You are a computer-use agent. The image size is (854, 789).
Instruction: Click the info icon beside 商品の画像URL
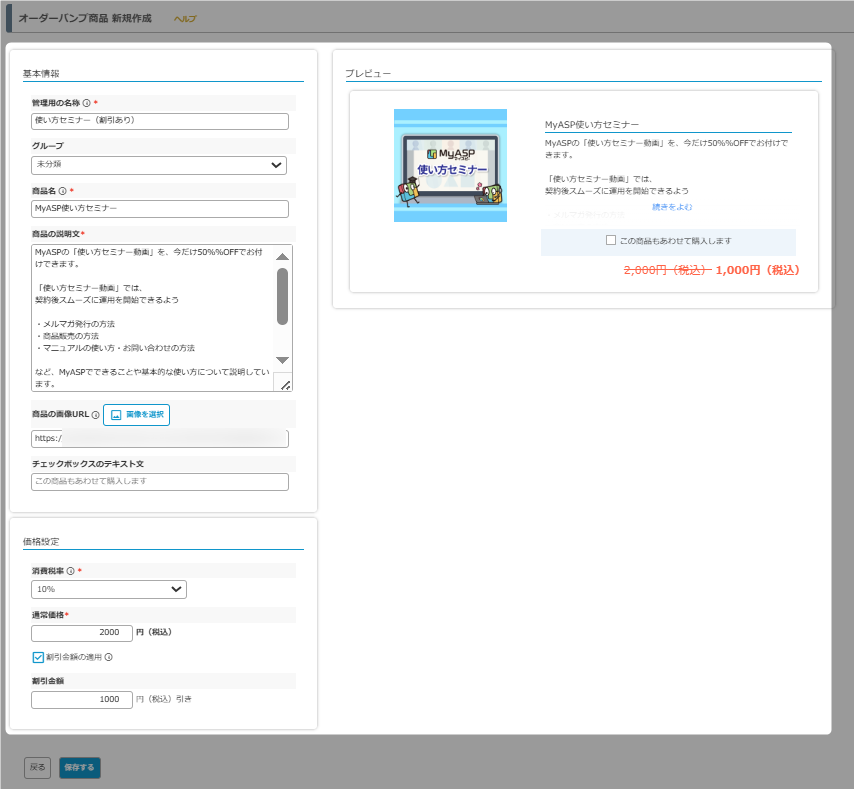pos(95,415)
